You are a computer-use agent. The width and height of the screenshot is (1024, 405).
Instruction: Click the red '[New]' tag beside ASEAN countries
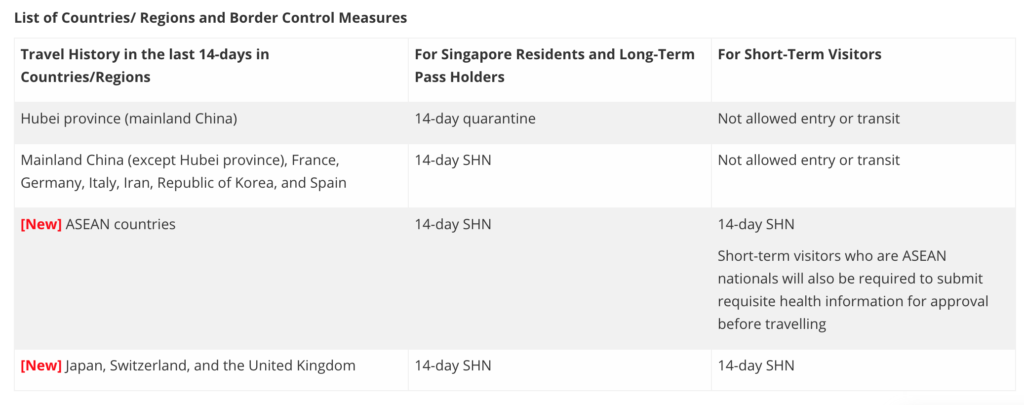(41, 225)
